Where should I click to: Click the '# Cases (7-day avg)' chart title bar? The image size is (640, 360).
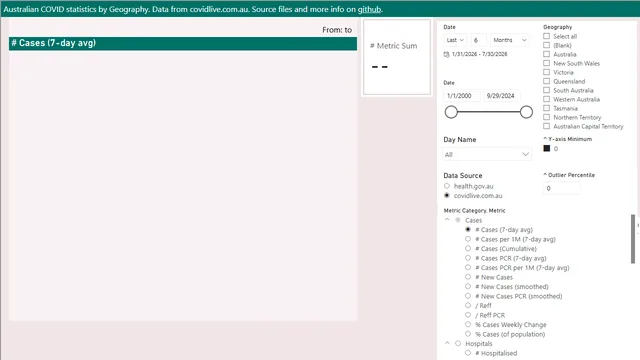[183, 44]
